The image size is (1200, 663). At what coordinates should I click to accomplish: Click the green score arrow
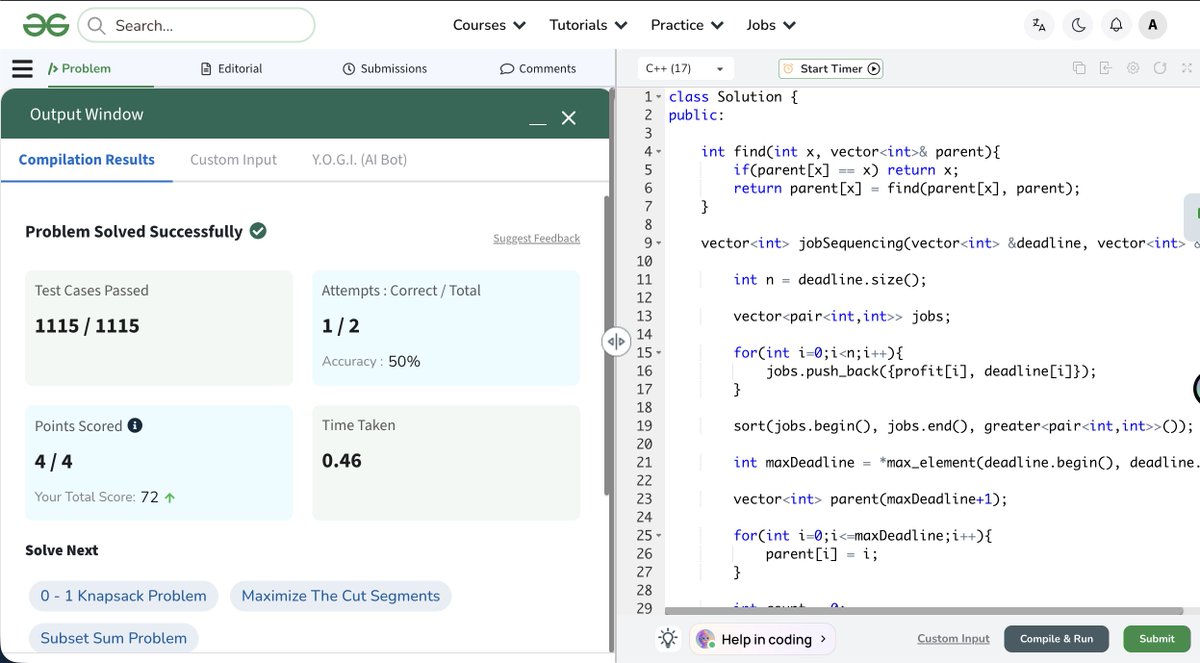pos(170,497)
